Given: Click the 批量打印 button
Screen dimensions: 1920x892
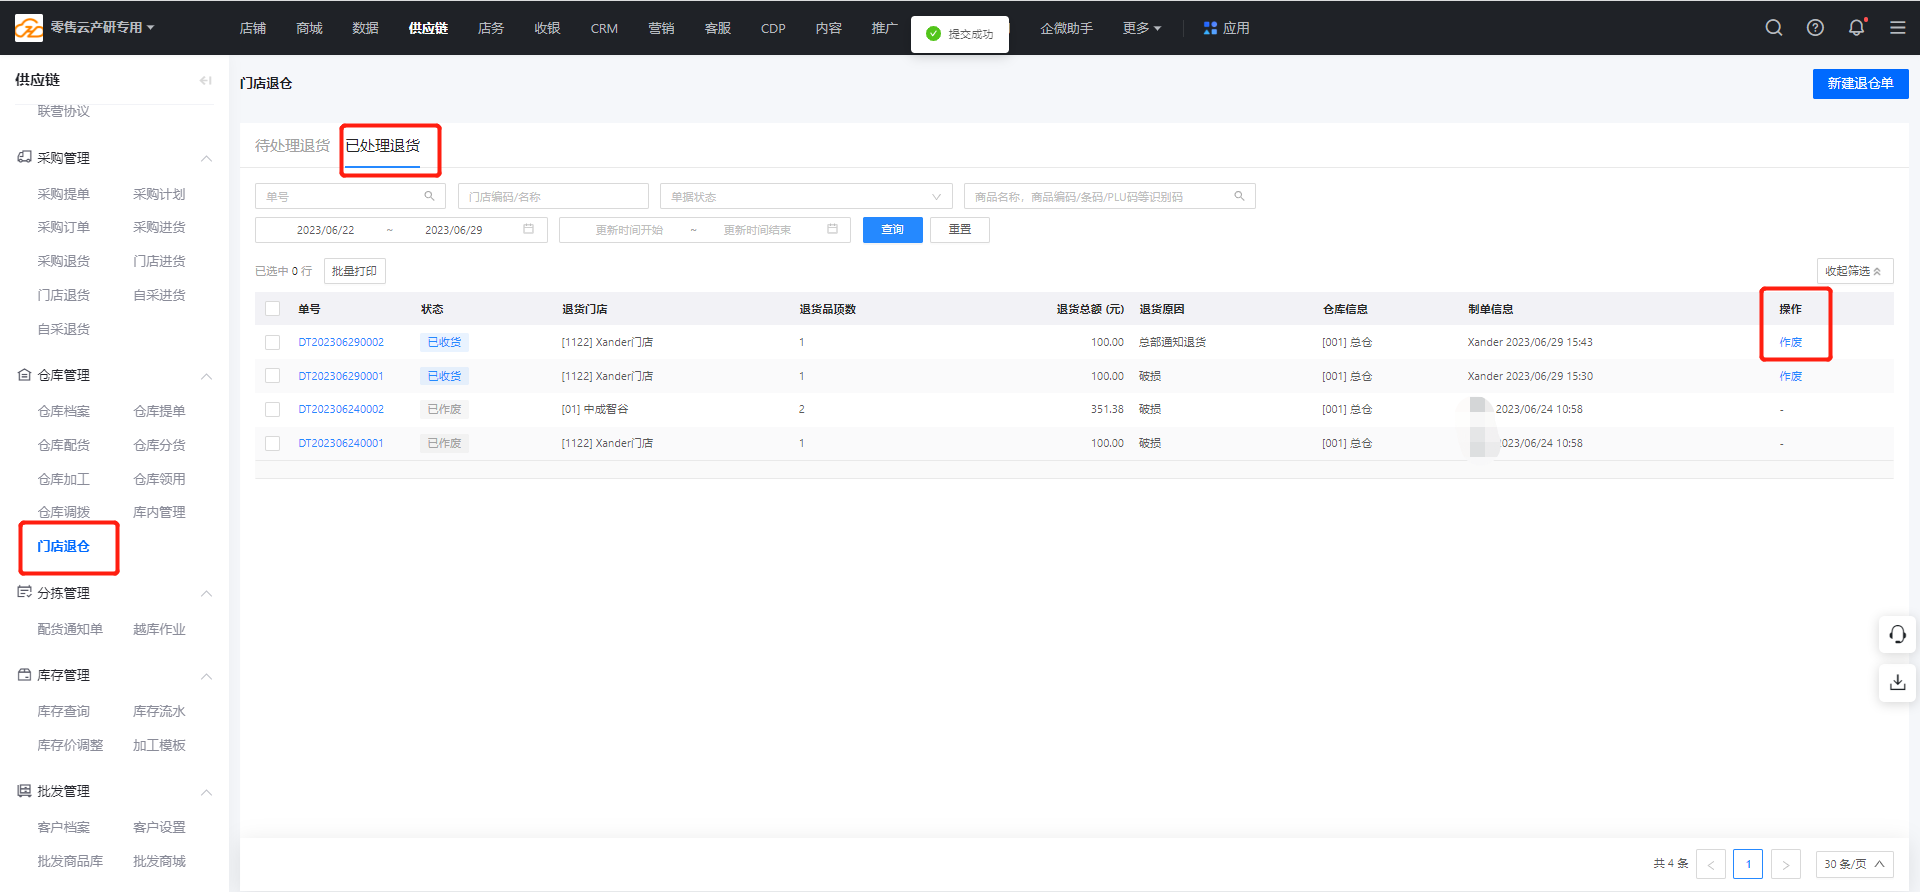Looking at the screenshot, I should click(x=354, y=271).
